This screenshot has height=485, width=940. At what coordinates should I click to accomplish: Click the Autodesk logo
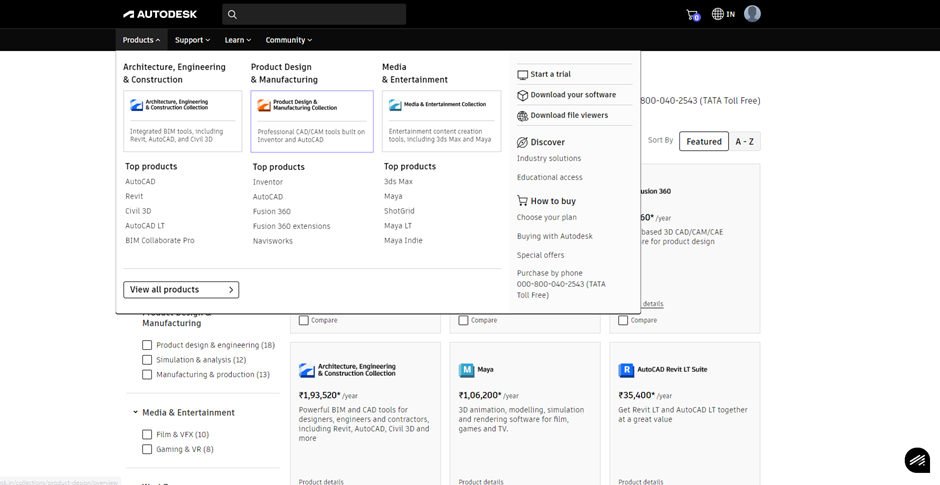[x=159, y=14]
